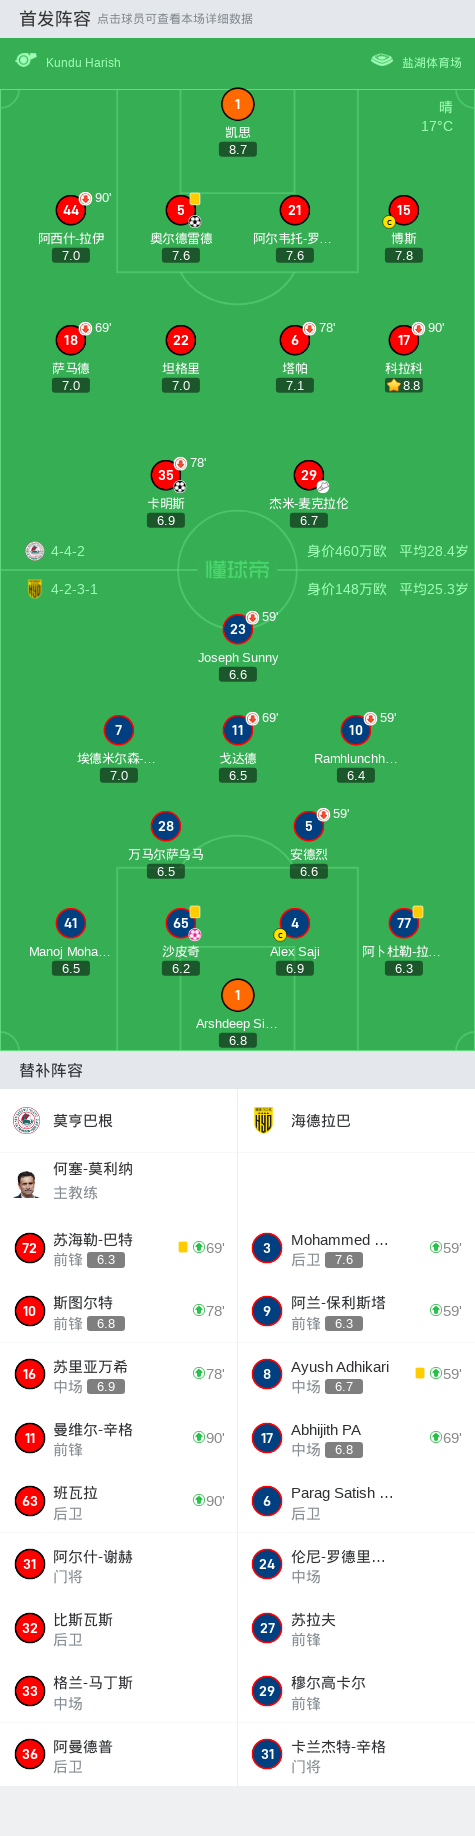Viewport: 475px width, 1836px height.
Task: Open 卡兰杰特-辛格 number 31 goalkeeper row
Action: pos(356,1755)
